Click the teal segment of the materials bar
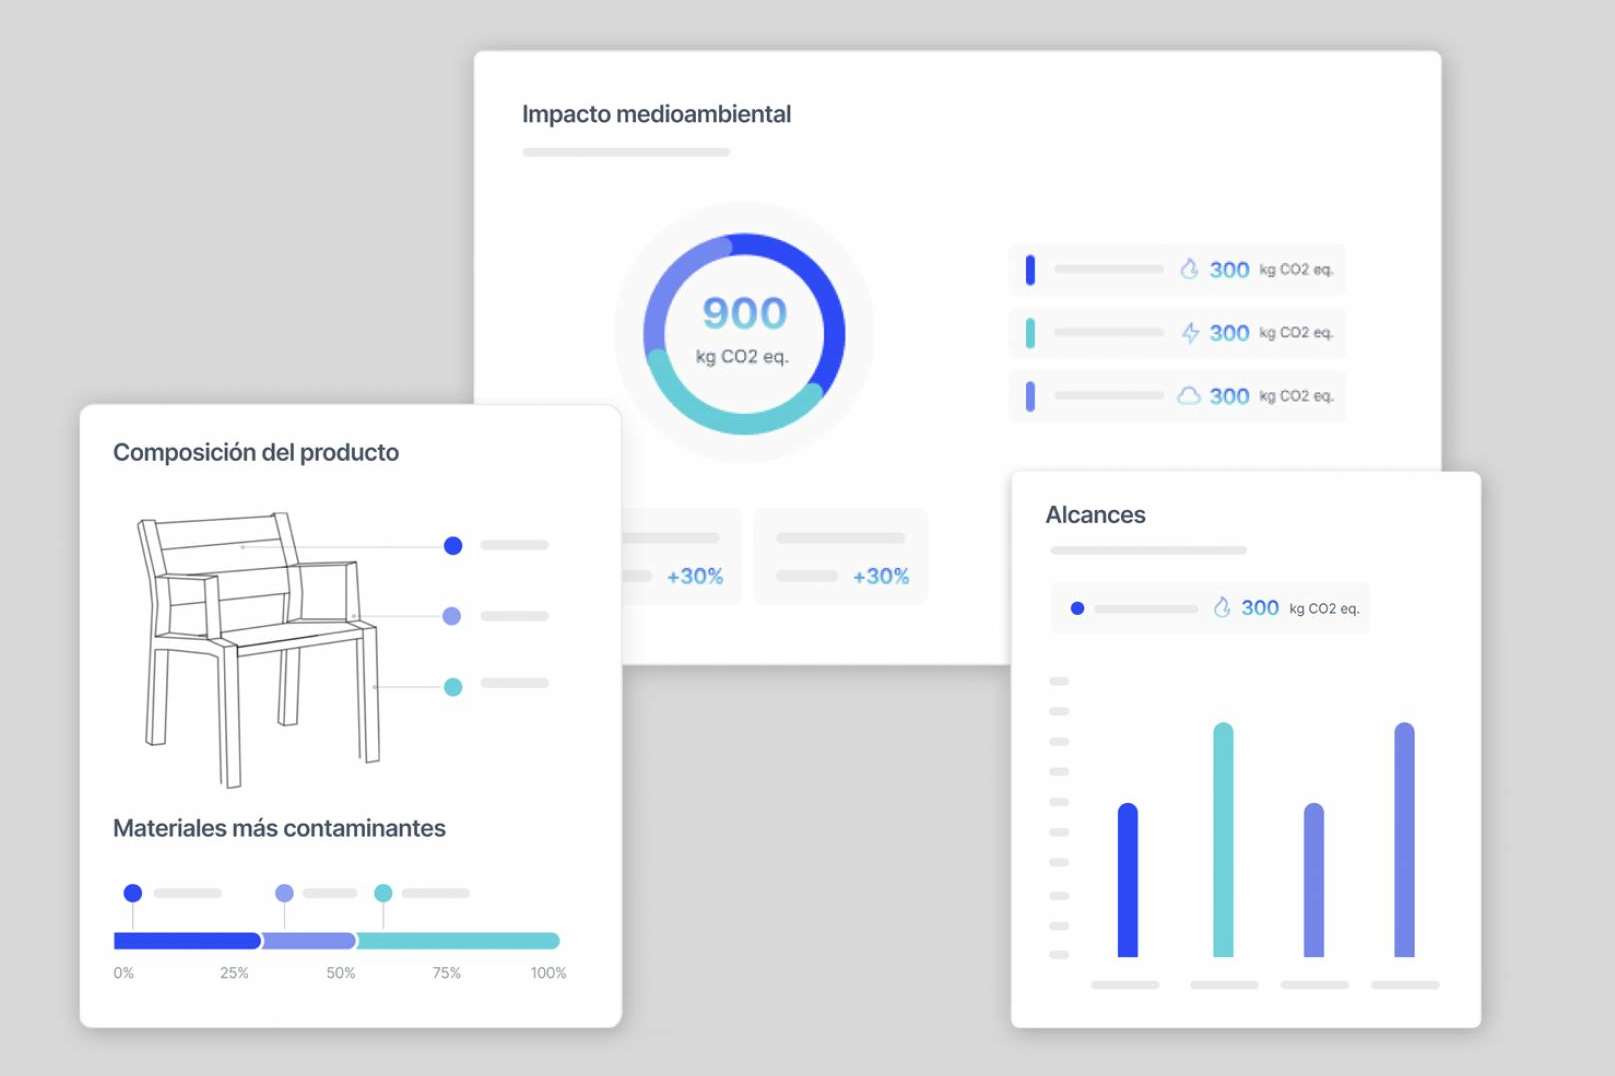The image size is (1615, 1076). click(x=457, y=941)
